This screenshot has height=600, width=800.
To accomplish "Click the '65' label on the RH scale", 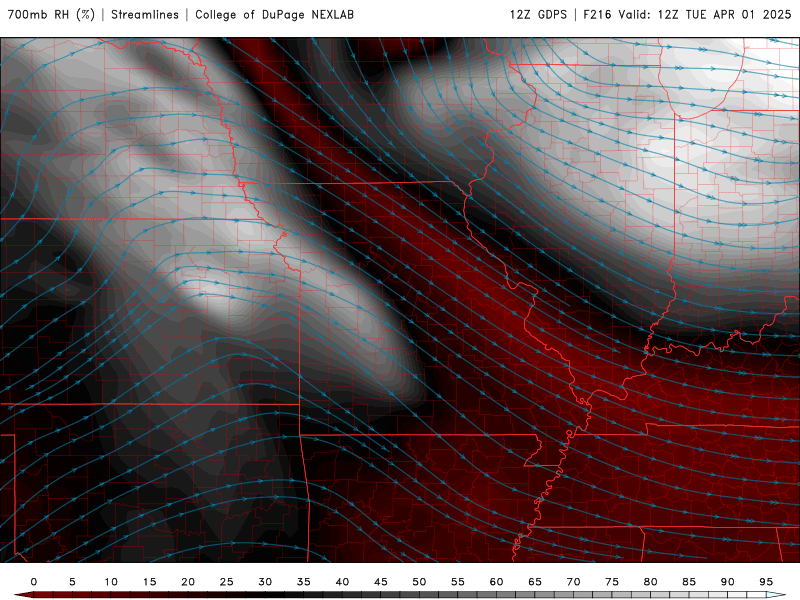I will [x=535, y=582].
